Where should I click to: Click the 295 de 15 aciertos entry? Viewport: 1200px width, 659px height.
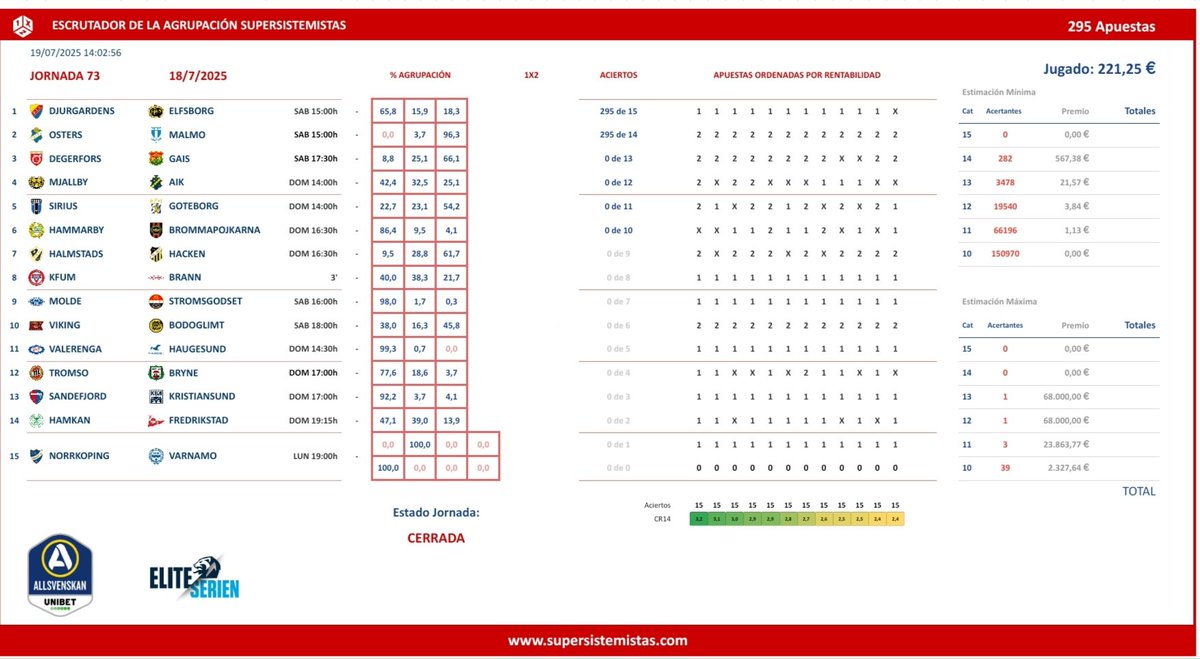618,111
